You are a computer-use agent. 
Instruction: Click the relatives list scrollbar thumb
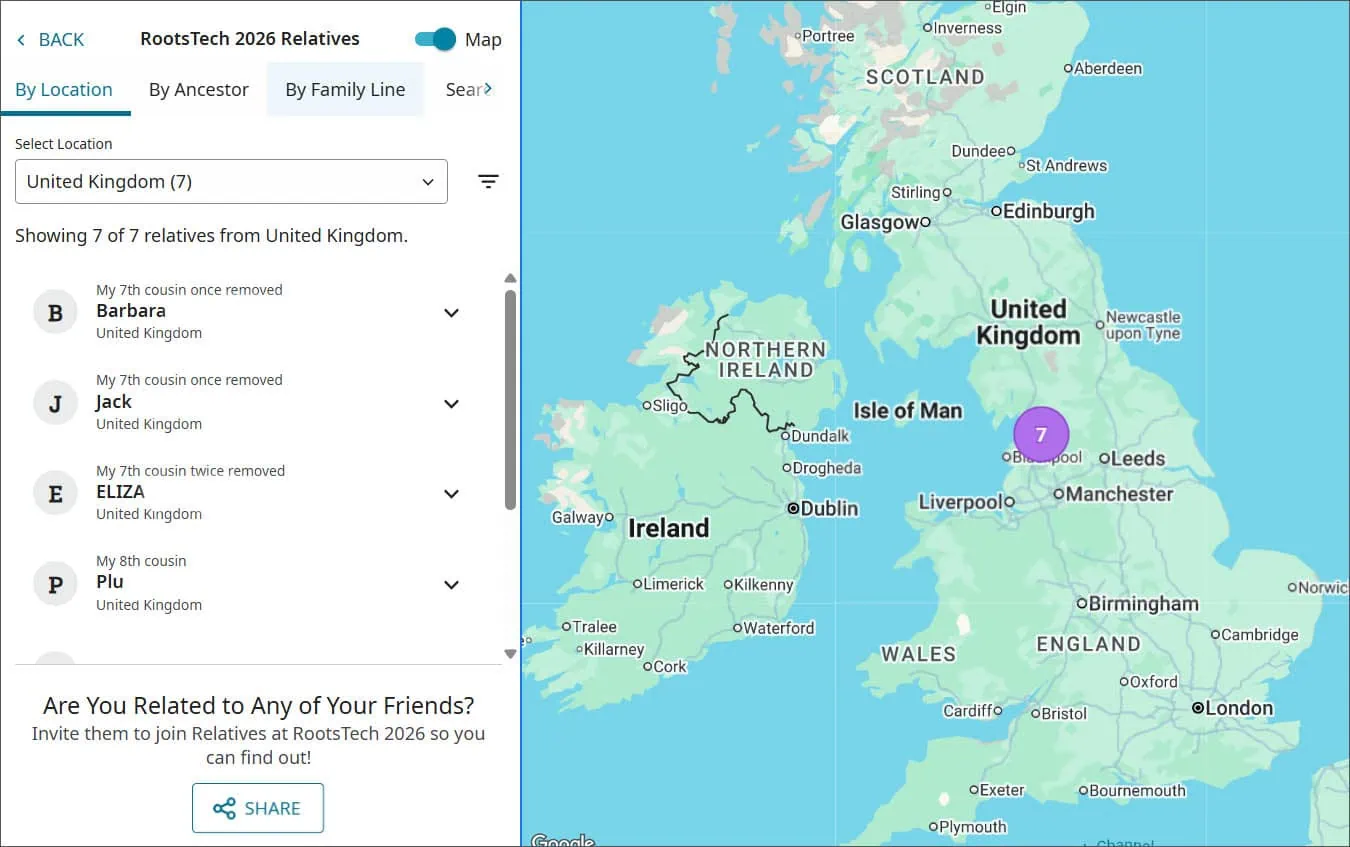click(510, 400)
